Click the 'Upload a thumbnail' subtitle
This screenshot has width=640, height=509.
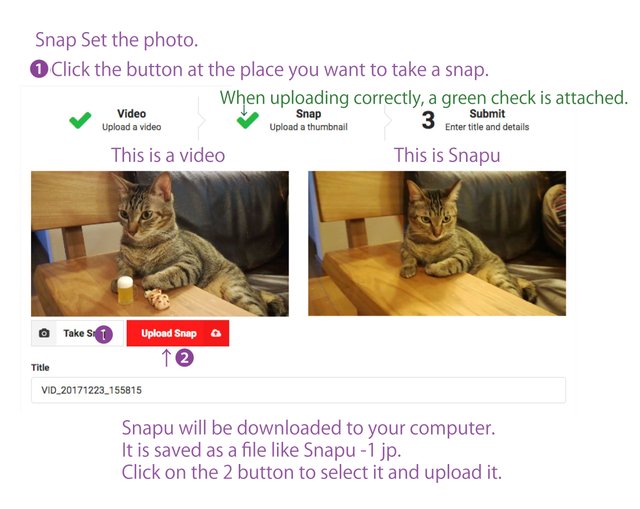pyautogui.click(x=309, y=127)
